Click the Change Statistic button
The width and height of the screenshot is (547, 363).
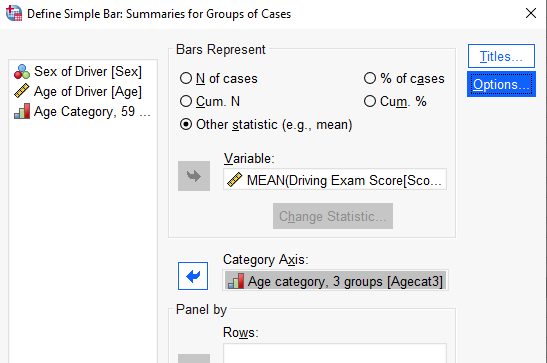point(333,216)
